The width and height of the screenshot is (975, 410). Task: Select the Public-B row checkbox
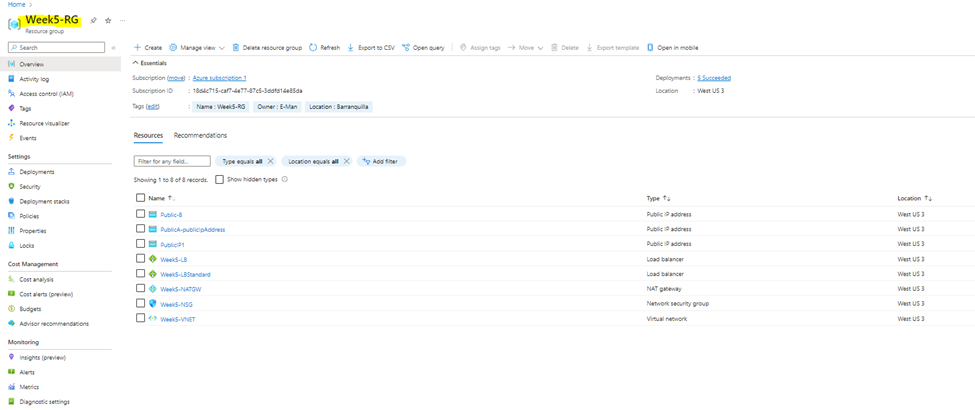tap(140, 214)
